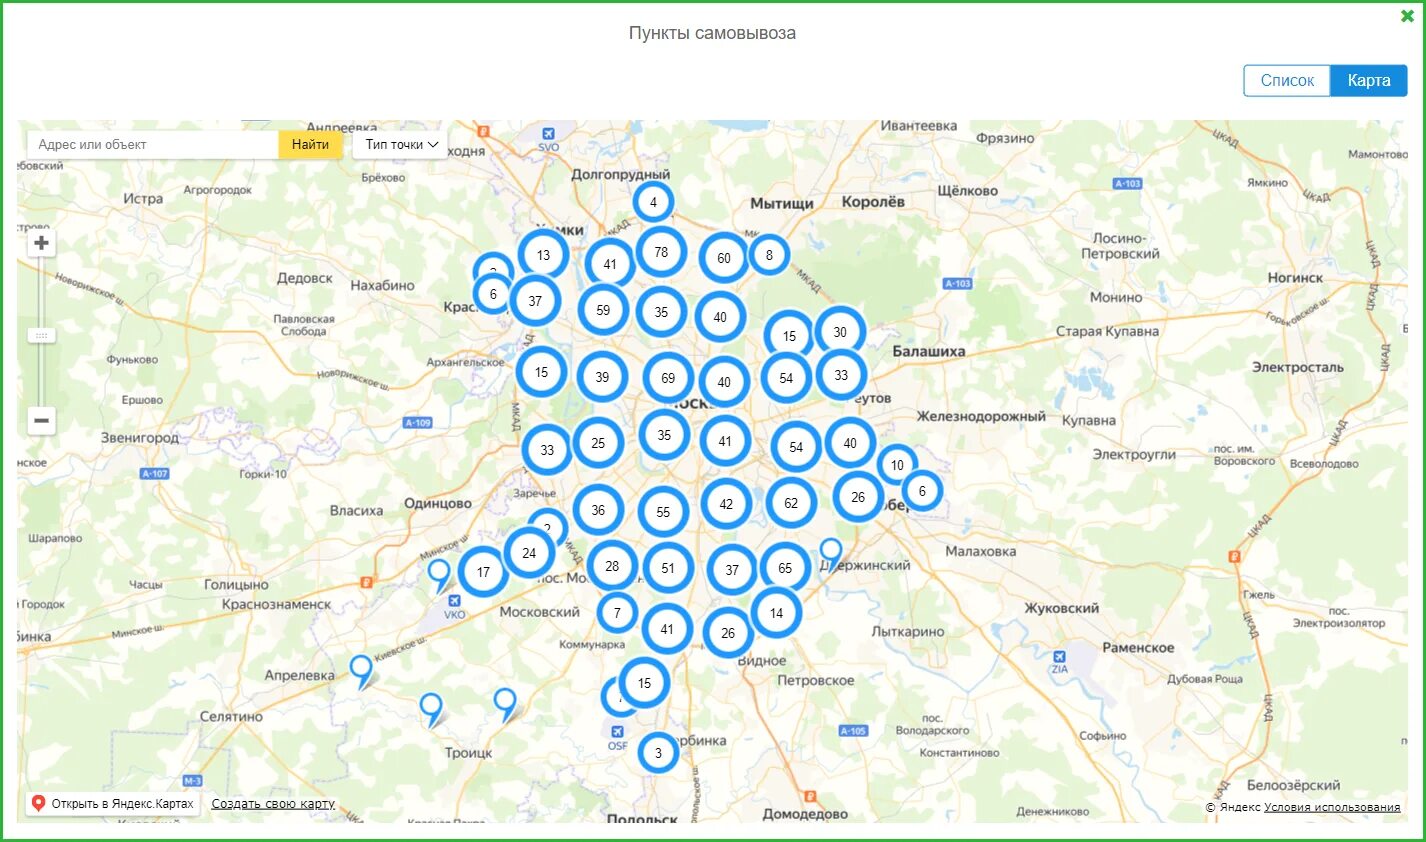
Task: Select the cluster marker numbered 7
Action: point(617,613)
